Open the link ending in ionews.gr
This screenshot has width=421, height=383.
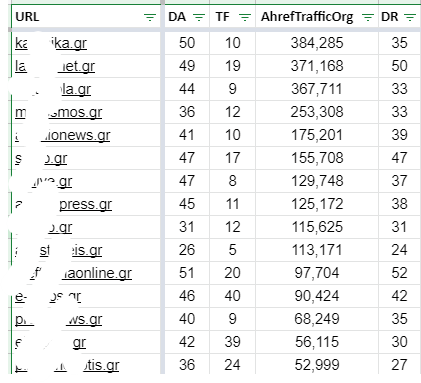pyautogui.click(x=63, y=135)
